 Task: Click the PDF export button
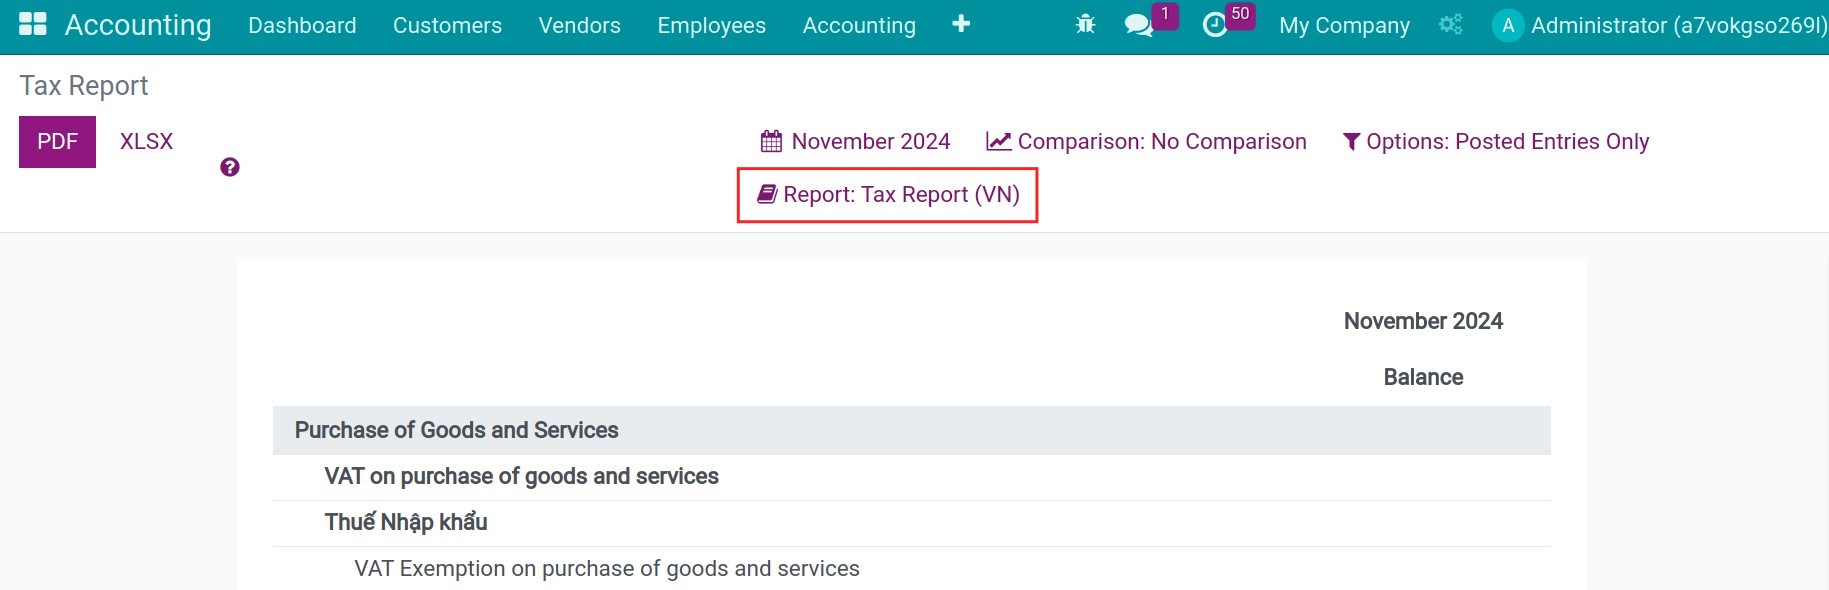[57, 142]
